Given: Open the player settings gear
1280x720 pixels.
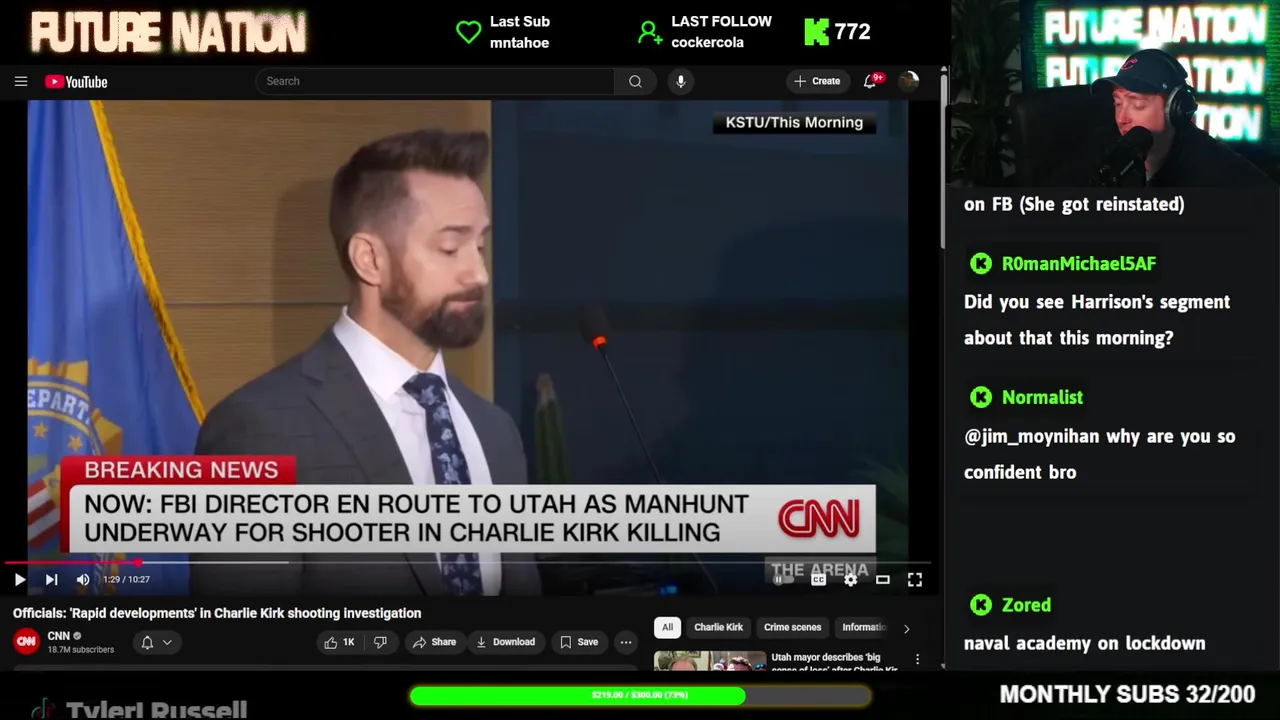Looking at the screenshot, I should tap(850, 579).
